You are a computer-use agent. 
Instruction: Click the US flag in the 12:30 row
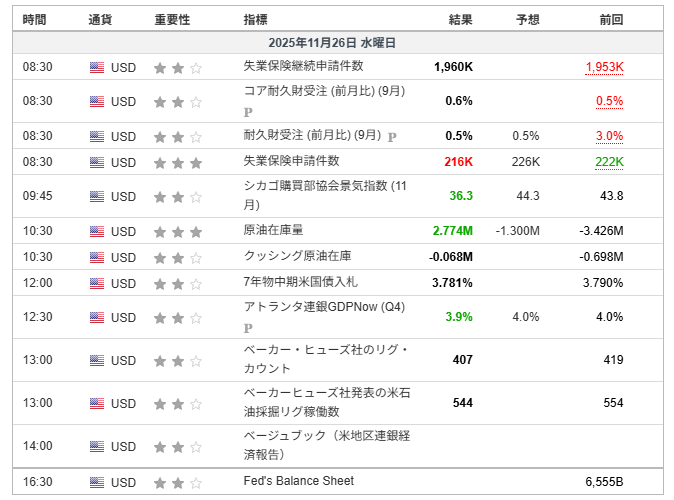click(97, 318)
